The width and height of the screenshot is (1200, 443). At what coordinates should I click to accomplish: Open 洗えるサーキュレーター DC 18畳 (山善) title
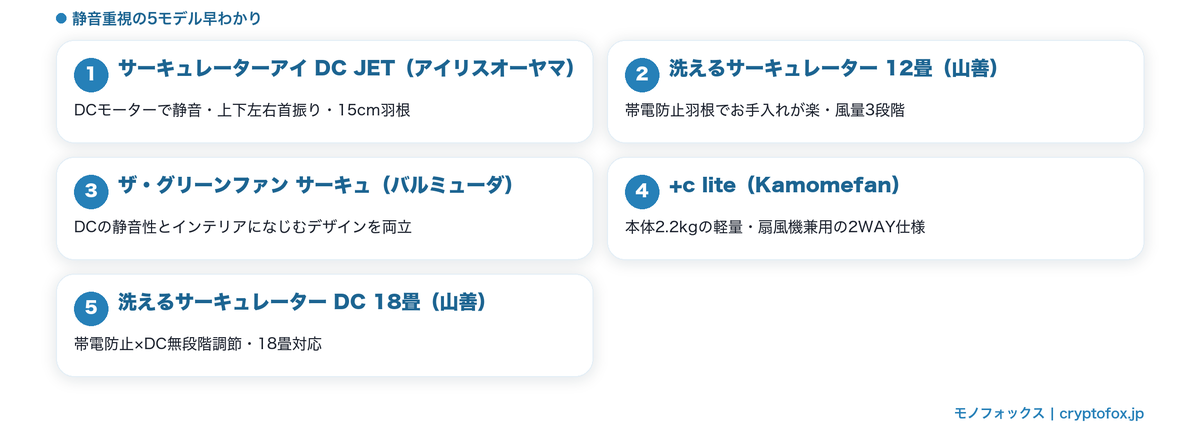tap(302, 303)
